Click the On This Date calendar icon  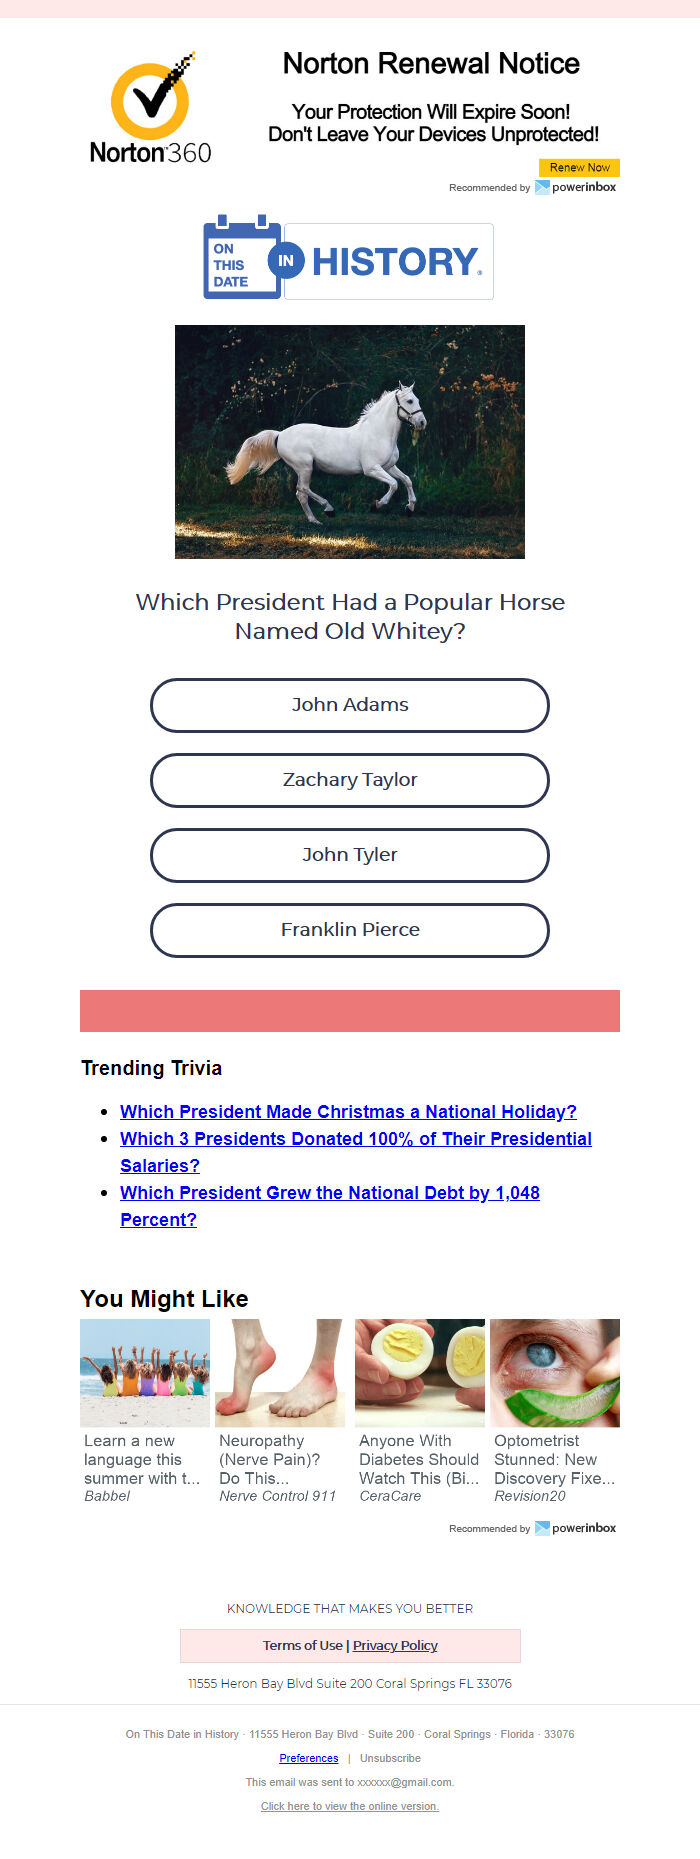pyautogui.click(x=242, y=256)
